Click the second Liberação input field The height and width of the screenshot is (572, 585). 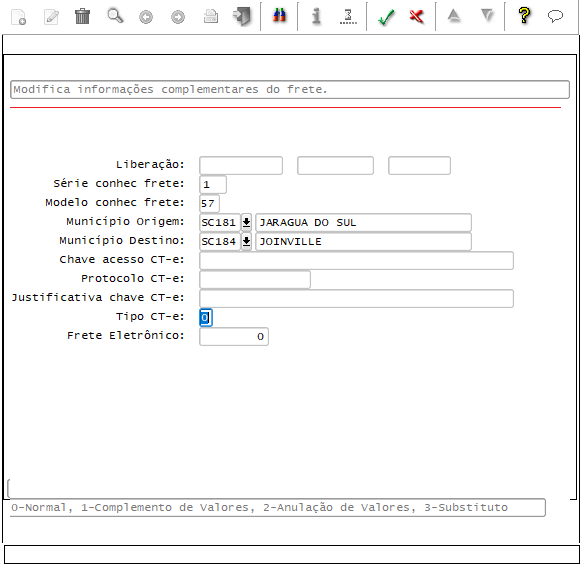coord(335,165)
